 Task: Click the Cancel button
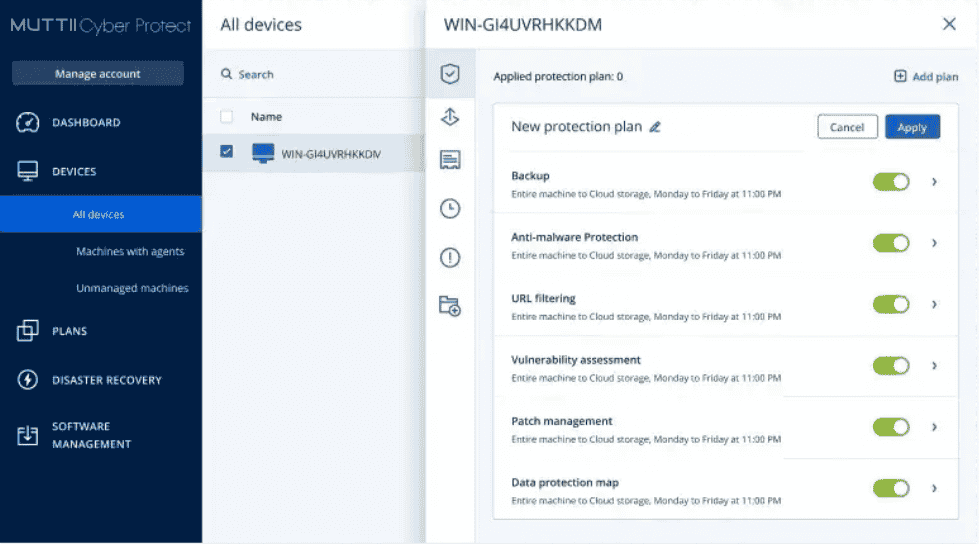pyautogui.click(x=846, y=127)
